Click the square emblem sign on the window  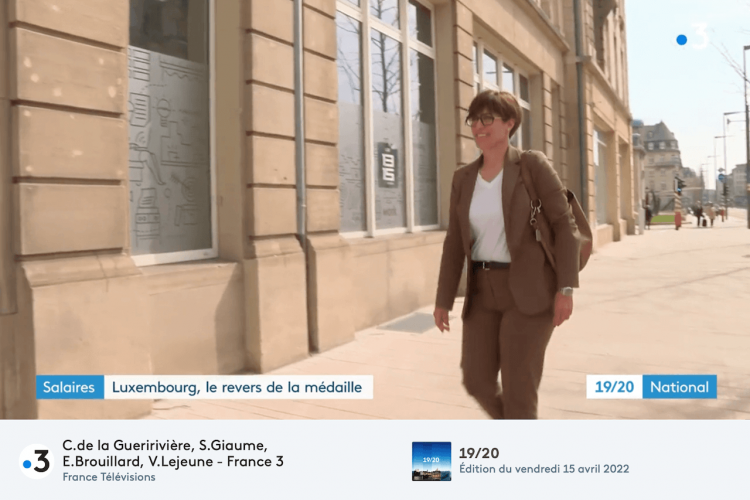point(388,165)
